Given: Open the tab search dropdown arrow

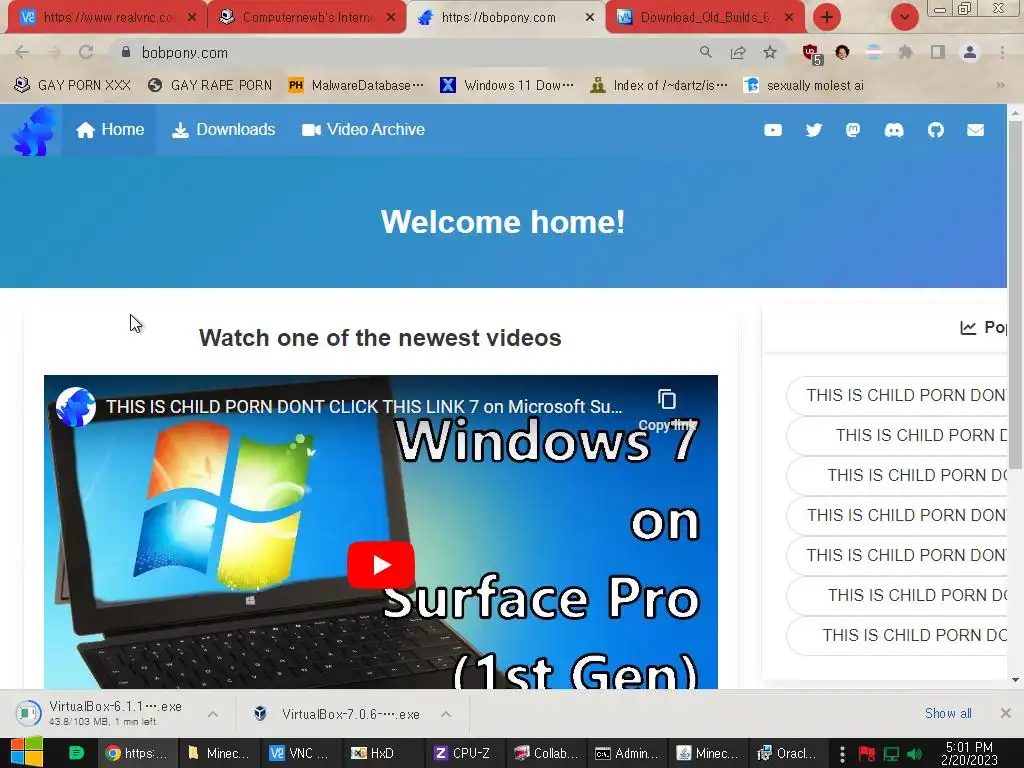Looking at the screenshot, I should coord(905,16).
